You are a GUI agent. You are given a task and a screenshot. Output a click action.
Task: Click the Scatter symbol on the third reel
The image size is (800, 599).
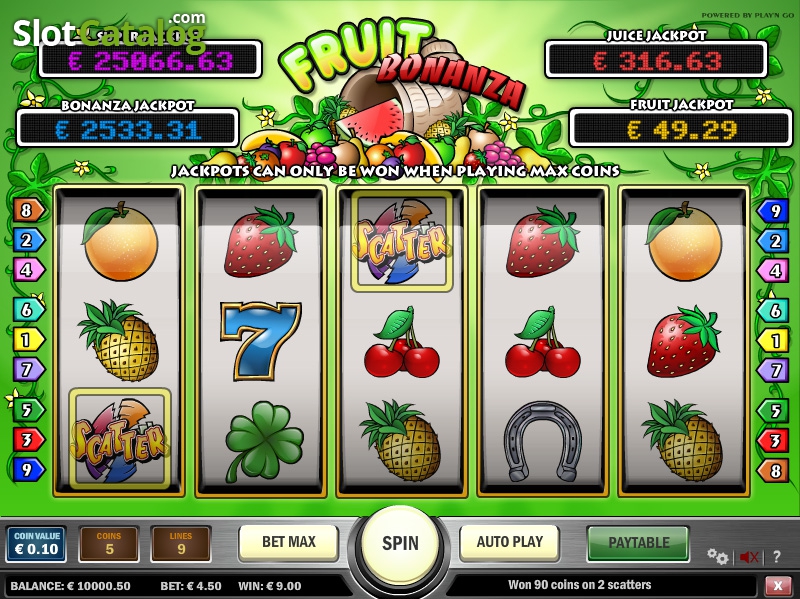402,241
